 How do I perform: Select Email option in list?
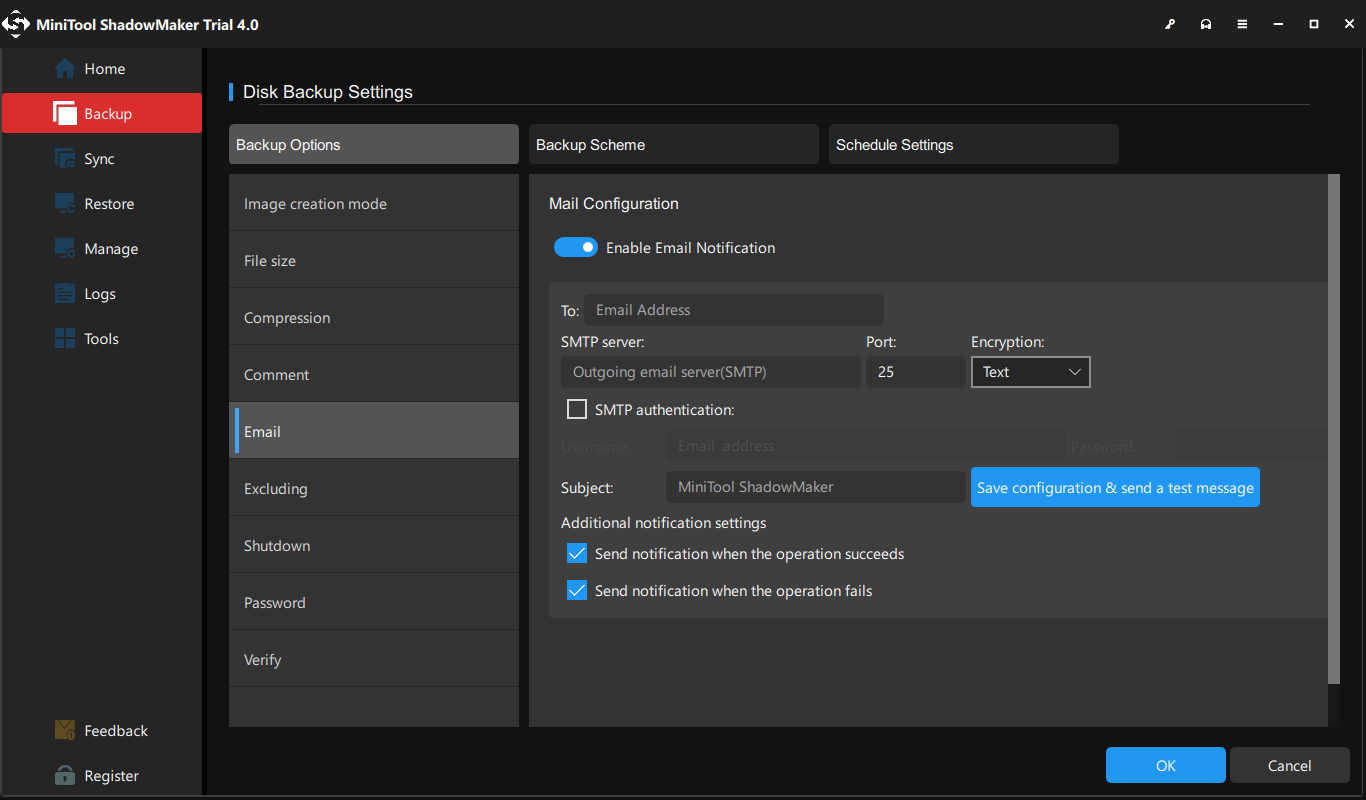point(374,431)
